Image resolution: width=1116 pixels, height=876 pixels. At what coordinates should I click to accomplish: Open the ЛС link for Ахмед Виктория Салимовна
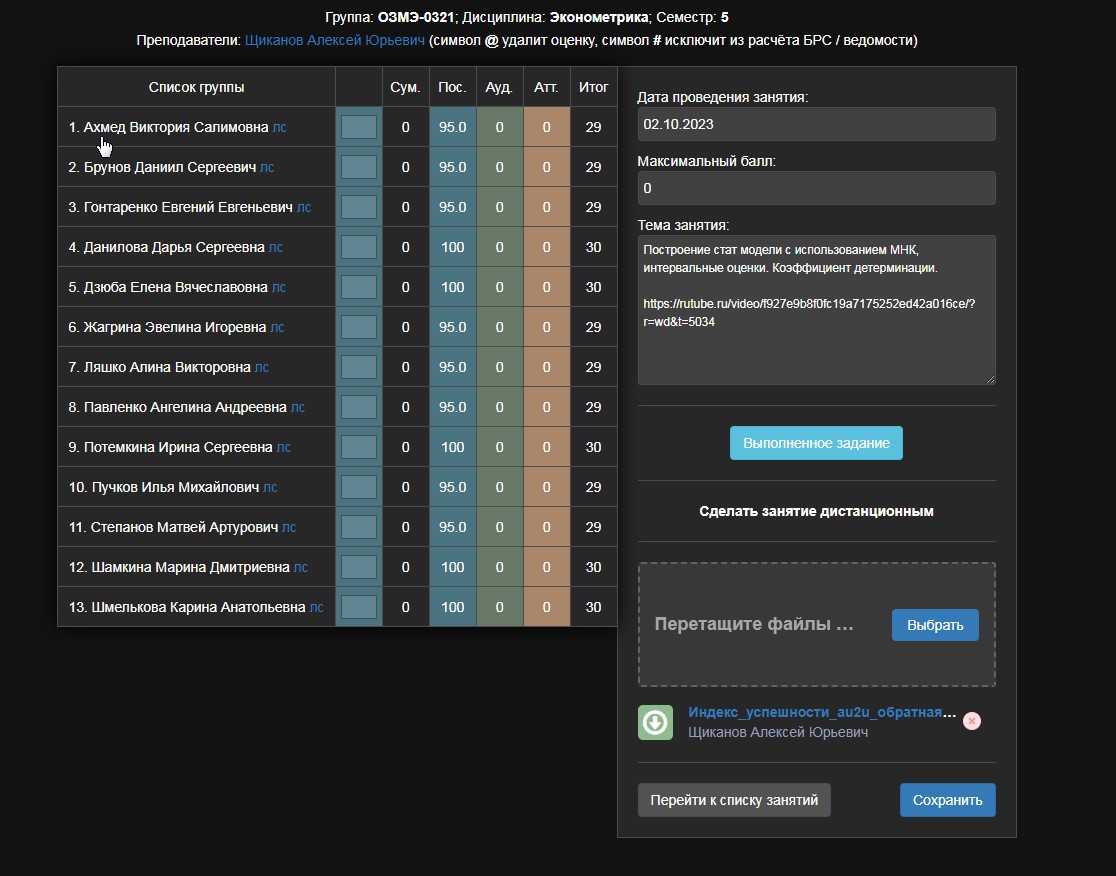tap(279, 127)
